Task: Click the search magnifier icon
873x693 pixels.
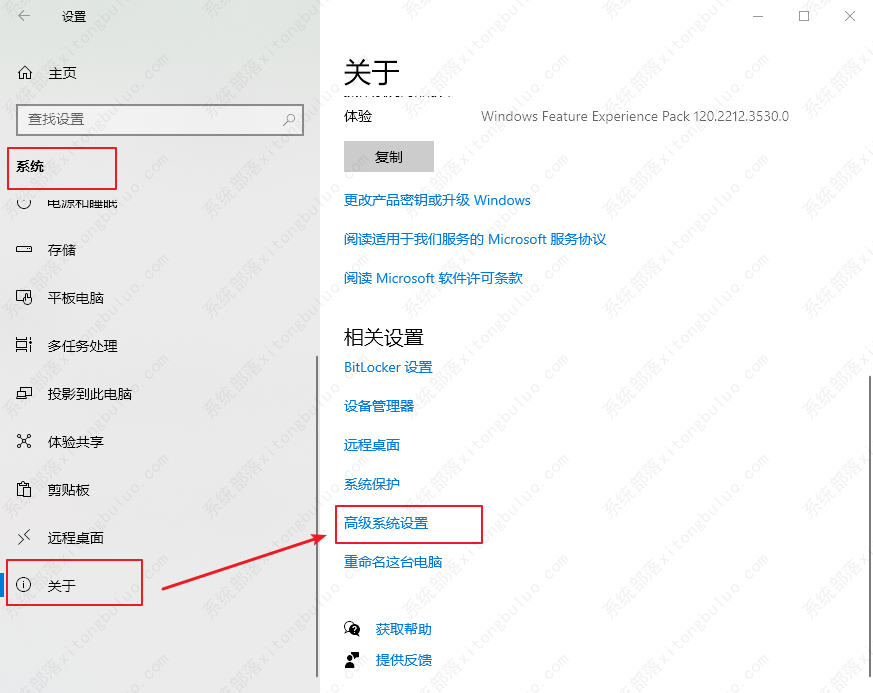Action: pyautogui.click(x=290, y=119)
